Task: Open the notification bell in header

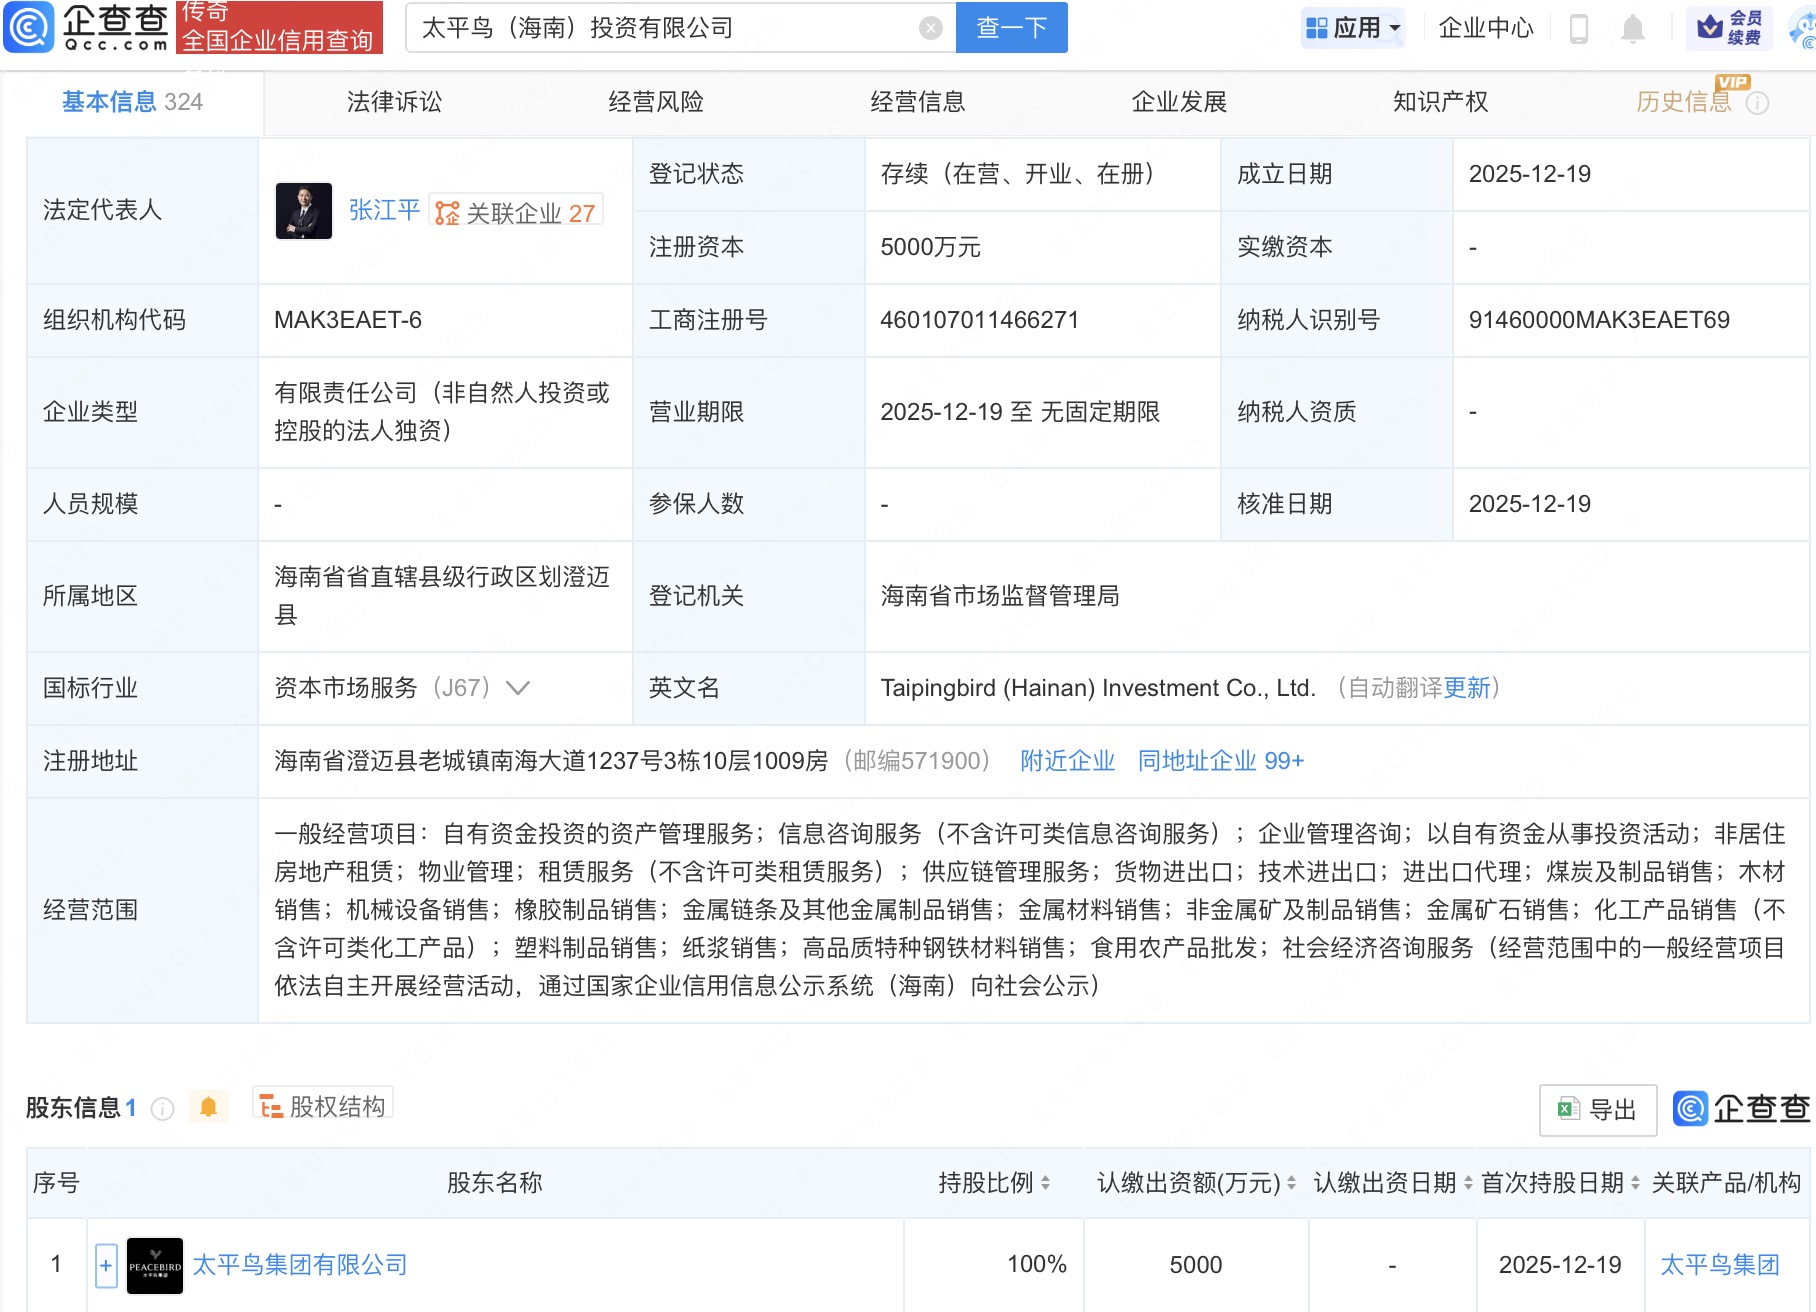Action: click(x=1632, y=29)
